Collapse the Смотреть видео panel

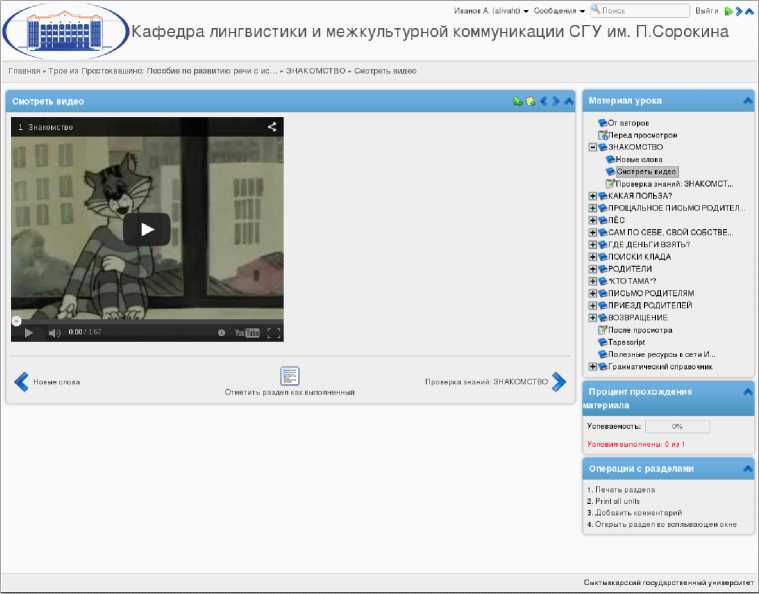569,101
